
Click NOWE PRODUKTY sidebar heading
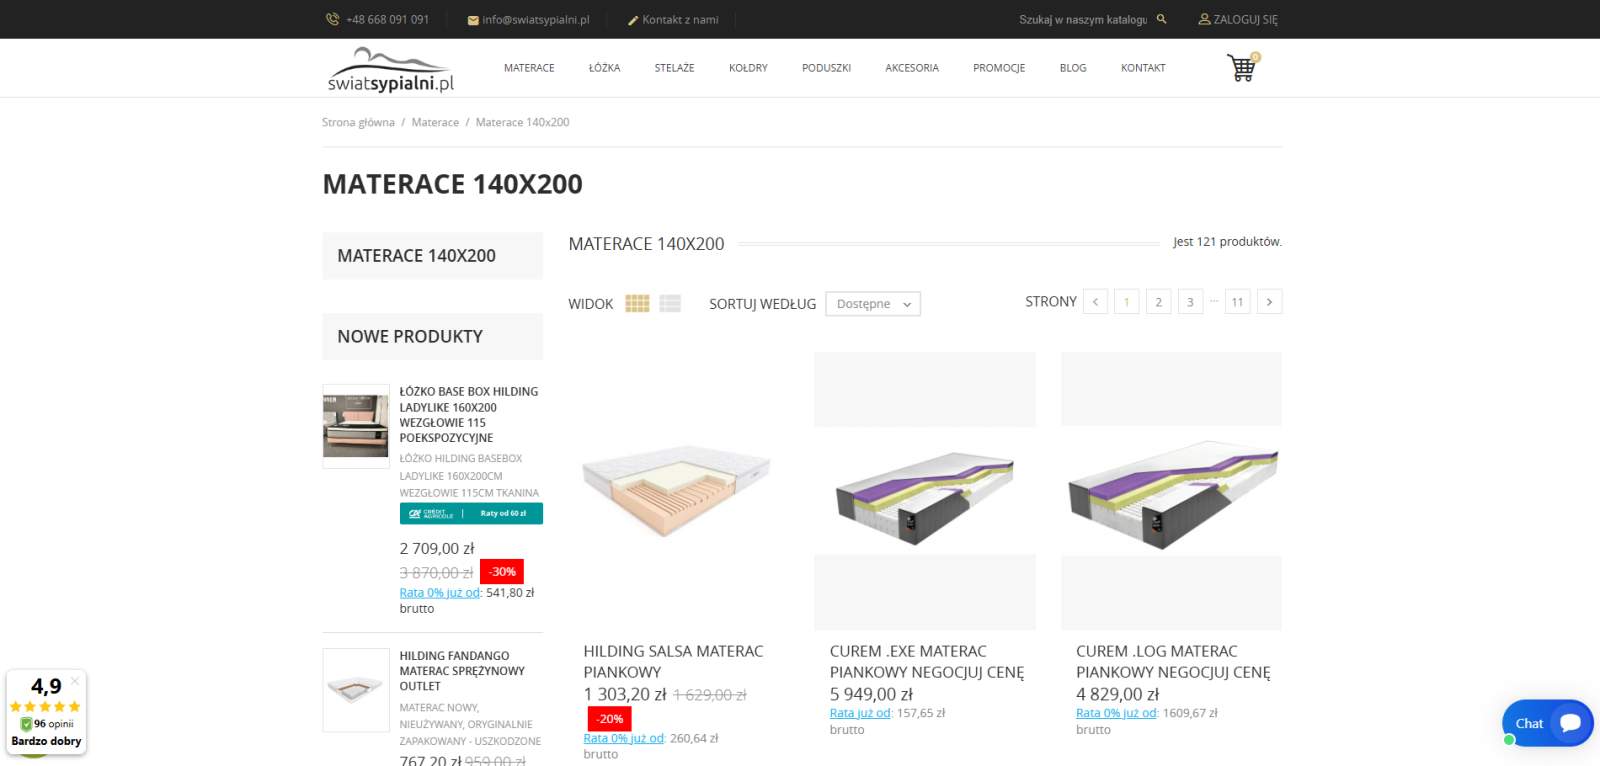coord(432,337)
